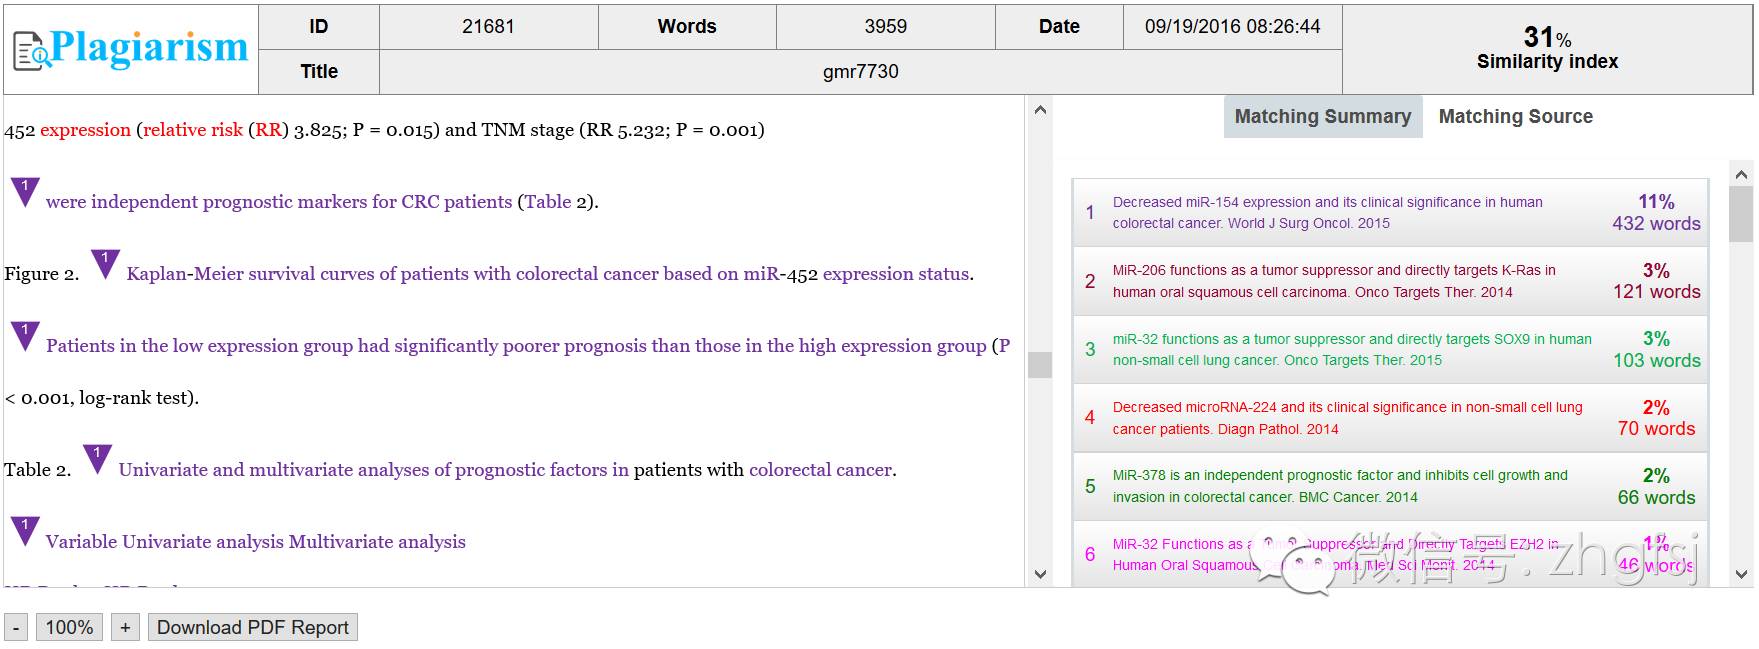Click source number 5 in summary list

click(1090, 486)
